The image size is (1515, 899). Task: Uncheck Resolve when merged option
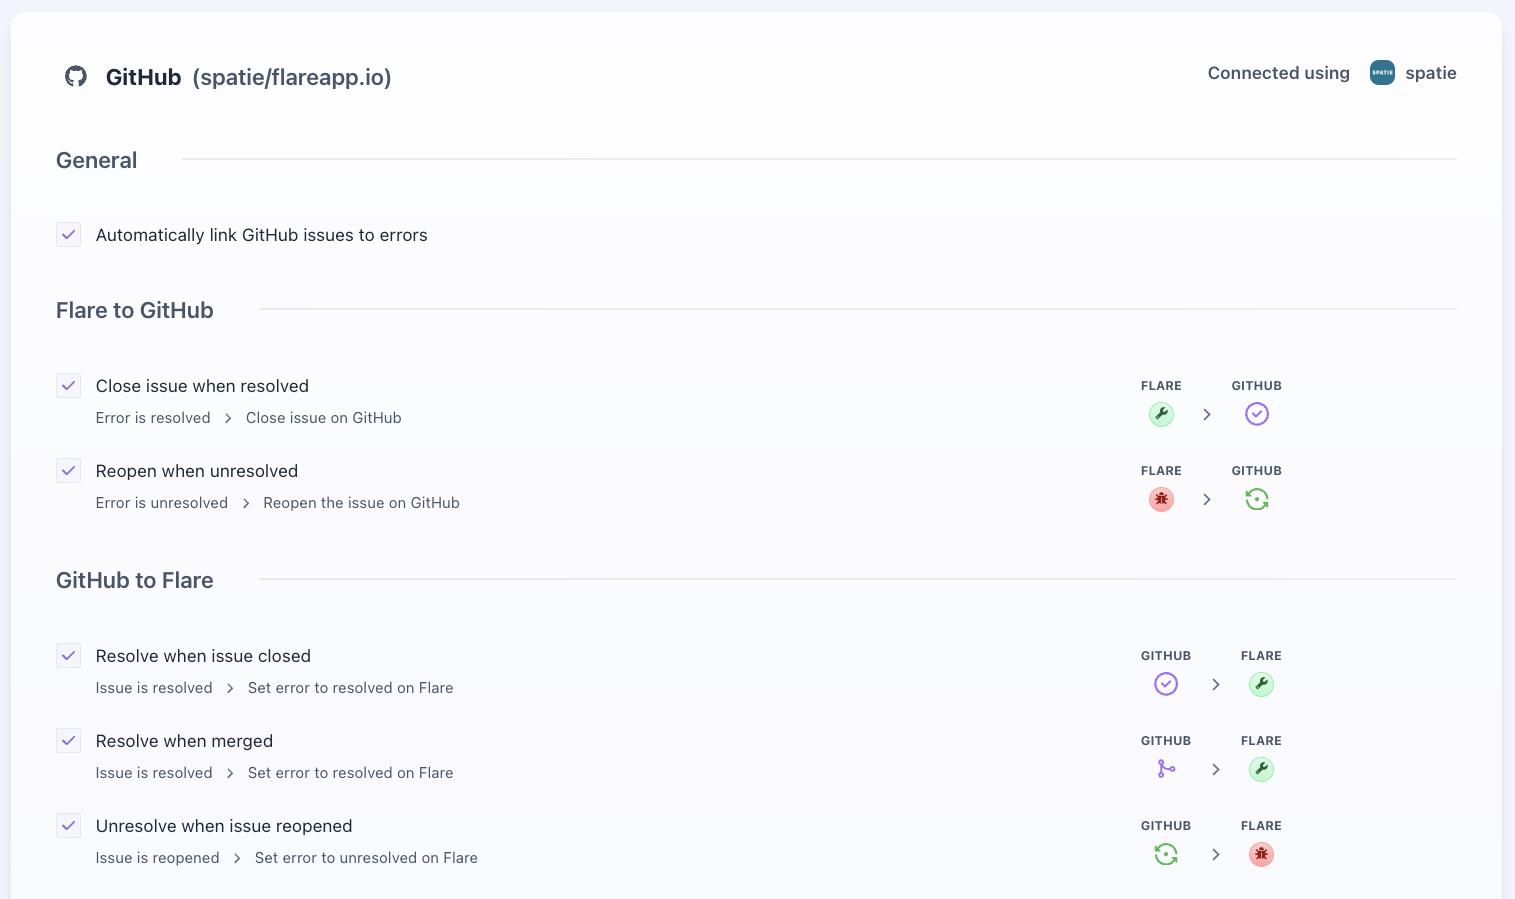click(x=69, y=741)
